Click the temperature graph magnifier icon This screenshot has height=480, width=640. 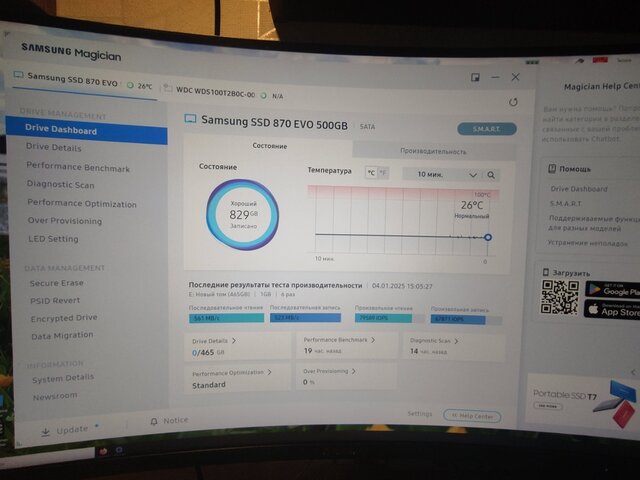pyautogui.click(x=491, y=174)
